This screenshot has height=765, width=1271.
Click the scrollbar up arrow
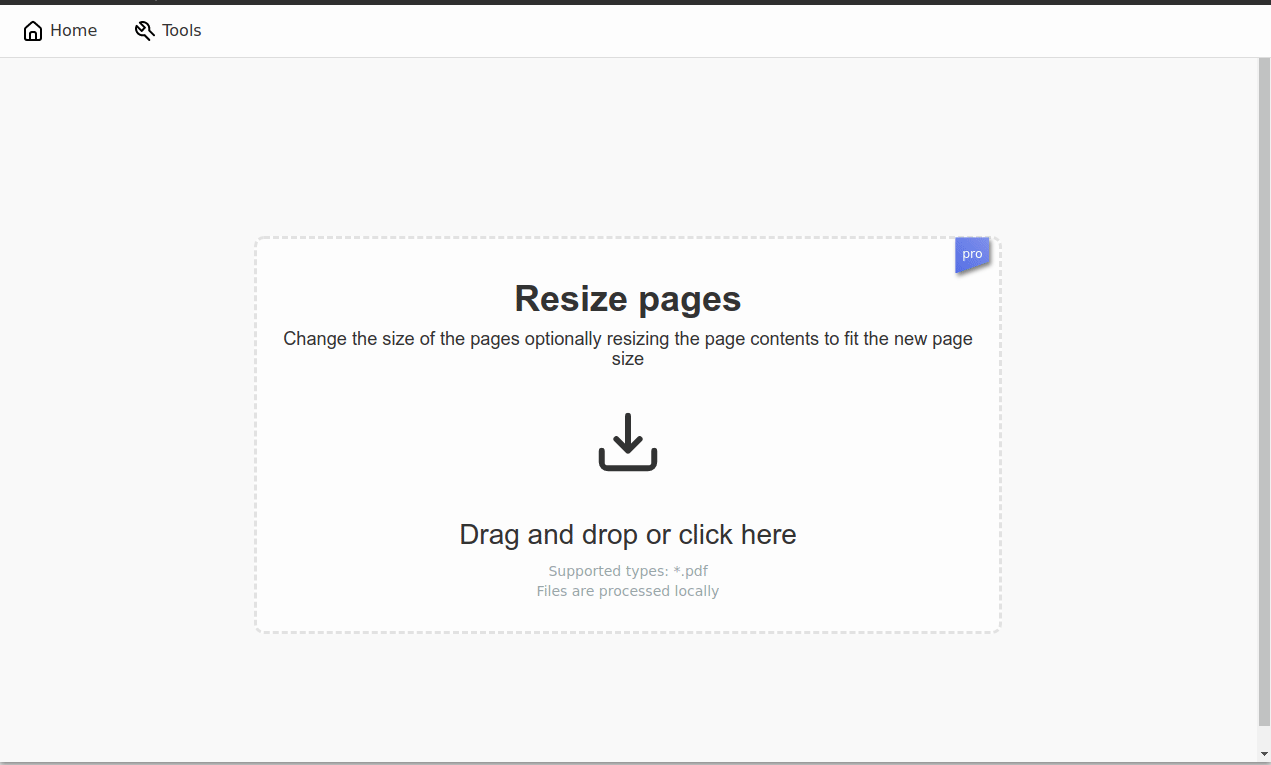pyautogui.click(x=1263, y=62)
